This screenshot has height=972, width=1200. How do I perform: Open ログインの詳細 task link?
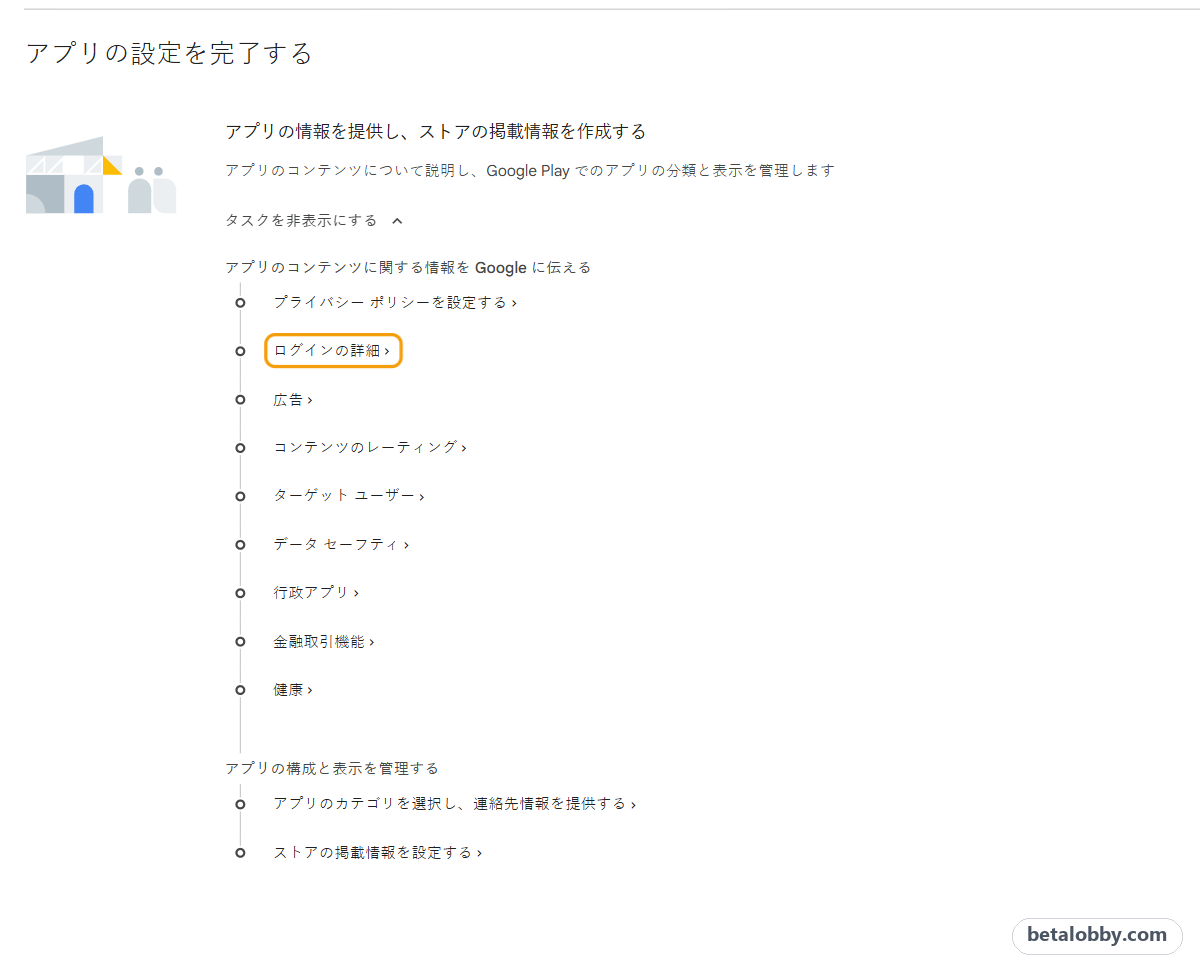(x=332, y=351)
